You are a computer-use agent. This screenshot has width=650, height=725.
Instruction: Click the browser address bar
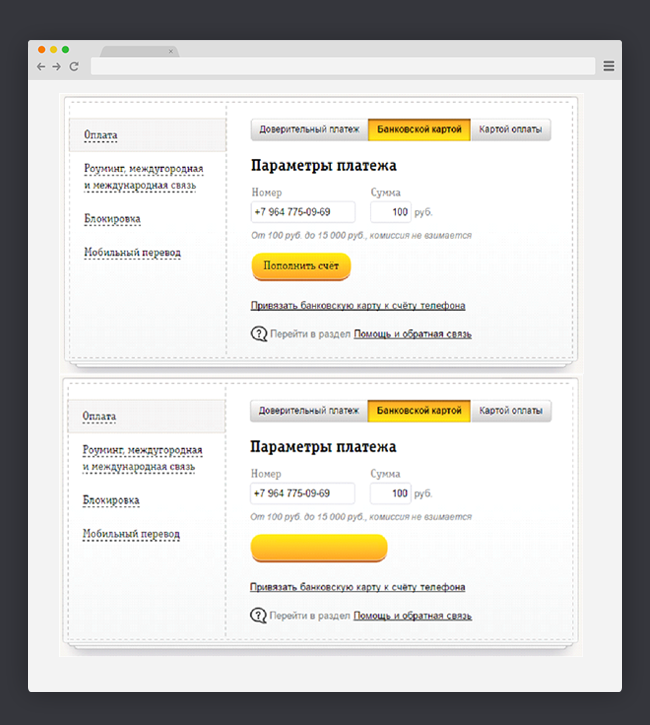(x=343, y=66)
